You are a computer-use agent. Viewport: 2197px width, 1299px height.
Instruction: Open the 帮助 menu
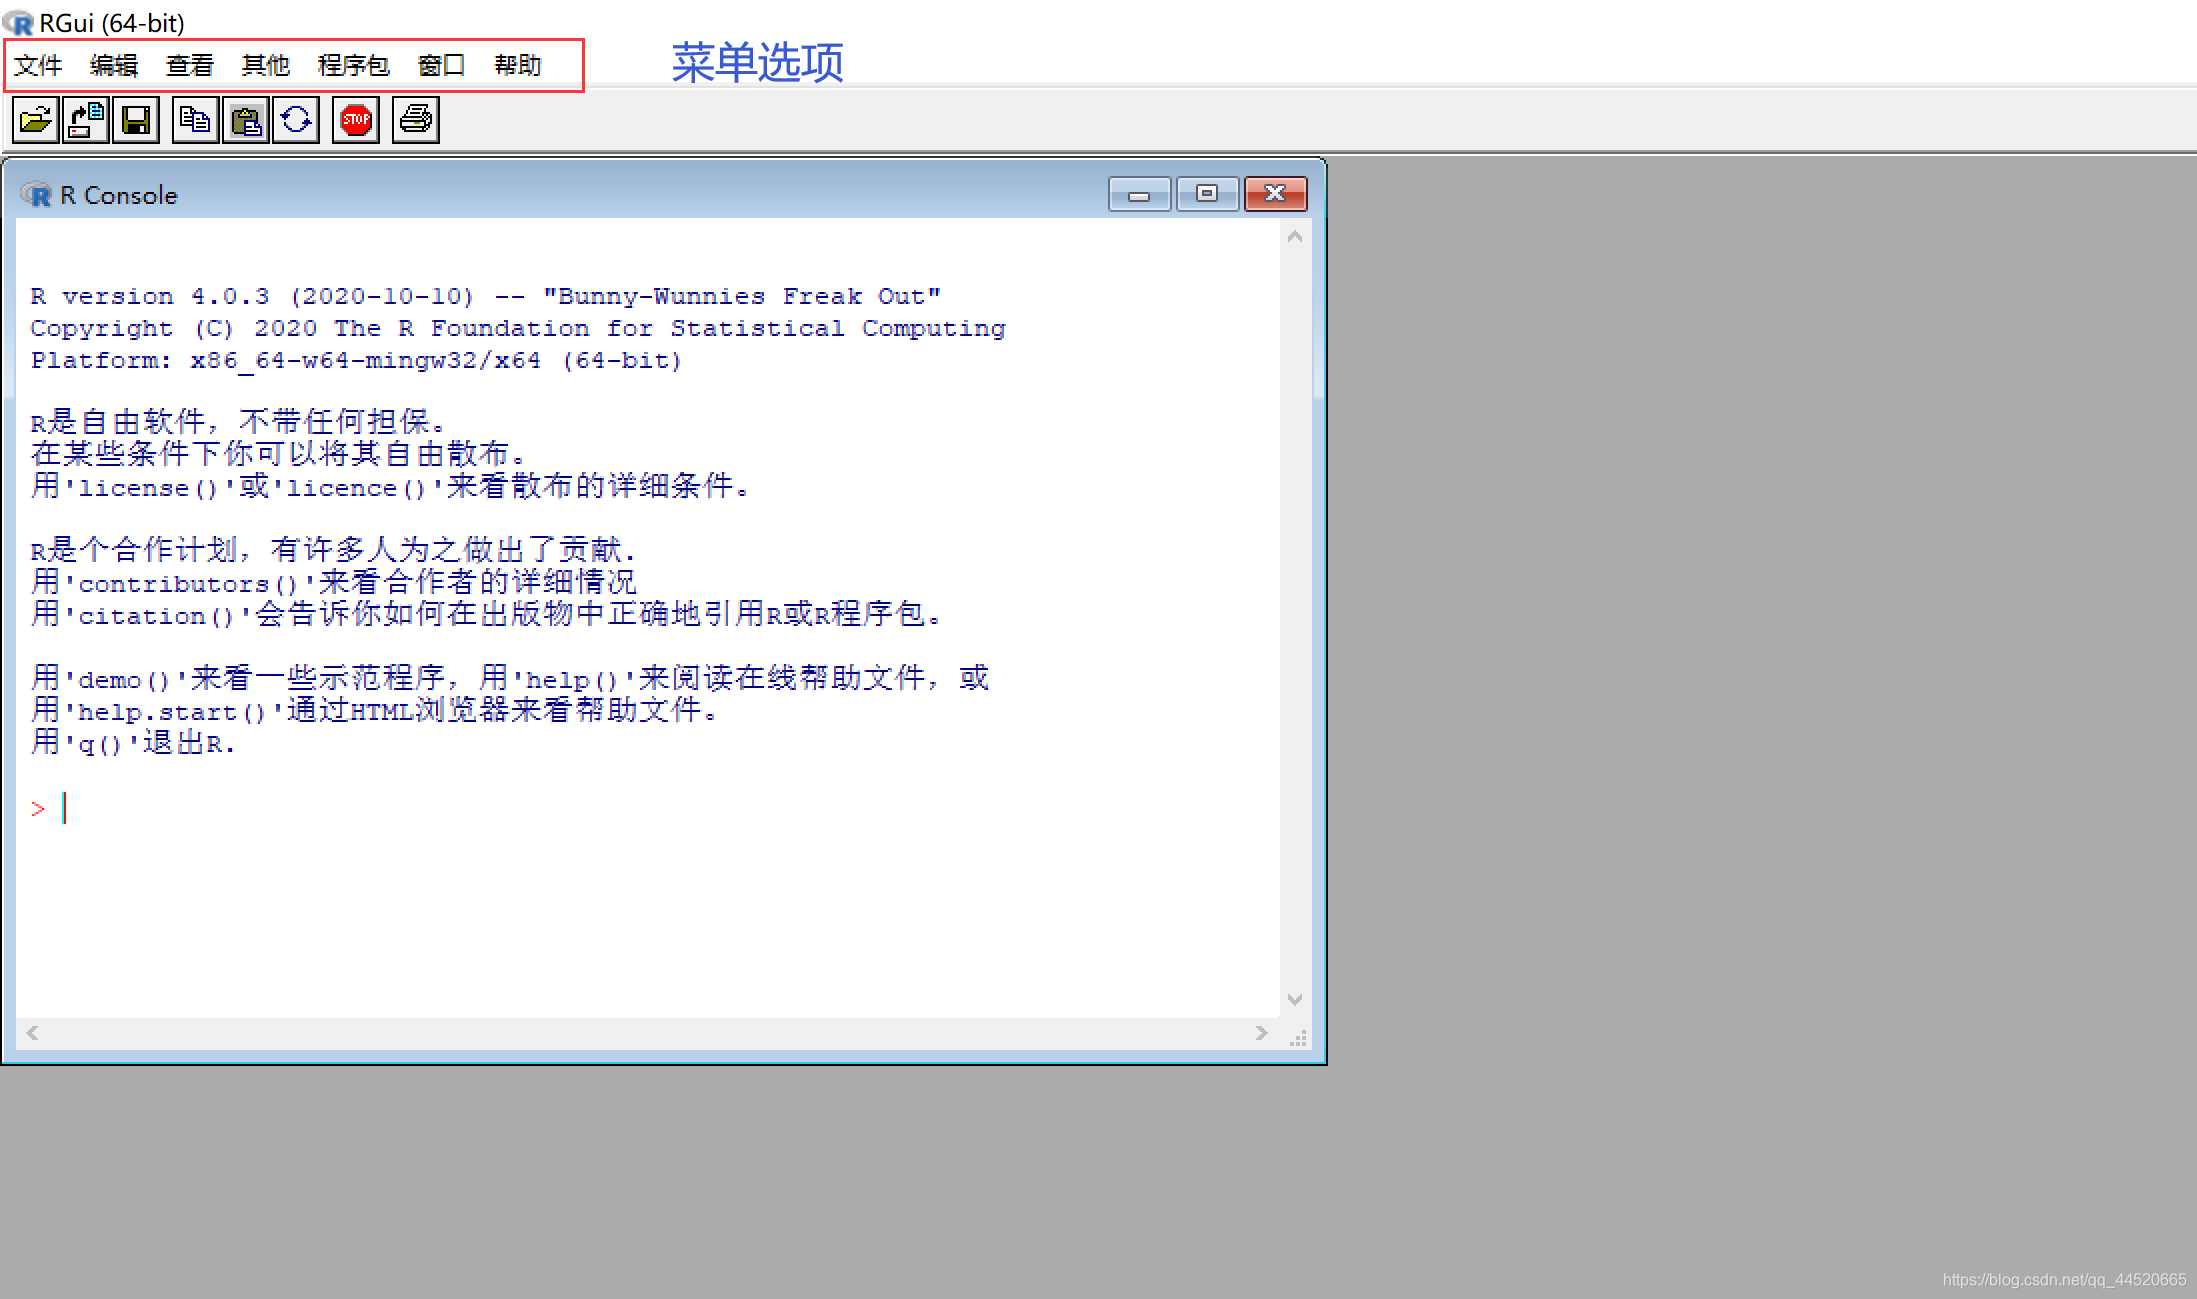[518, 66]
